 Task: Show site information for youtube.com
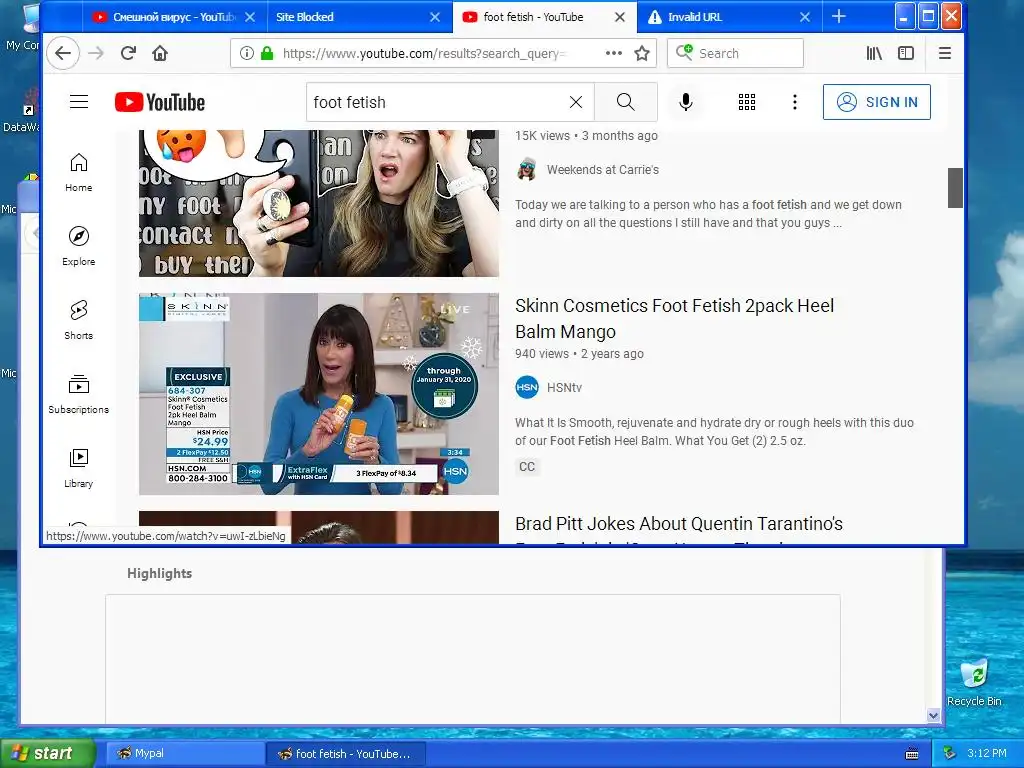point(246,54)
